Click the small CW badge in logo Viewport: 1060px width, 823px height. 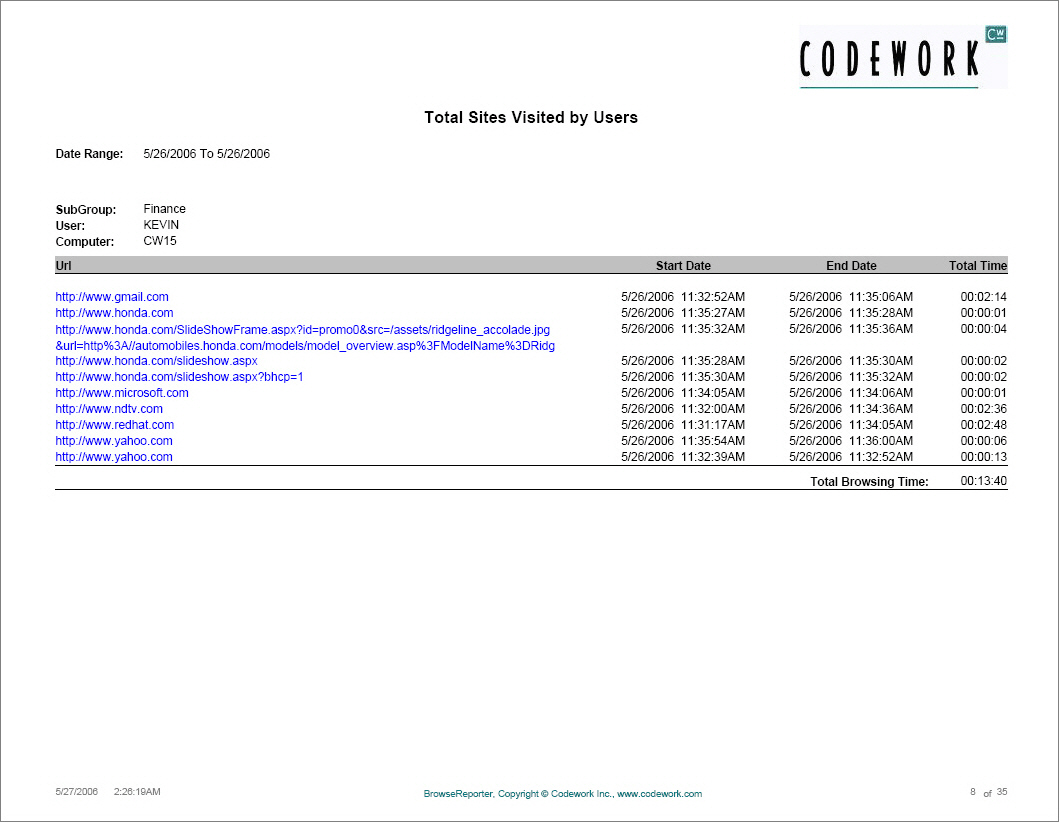pyautogui.click(x=995, y=34)
